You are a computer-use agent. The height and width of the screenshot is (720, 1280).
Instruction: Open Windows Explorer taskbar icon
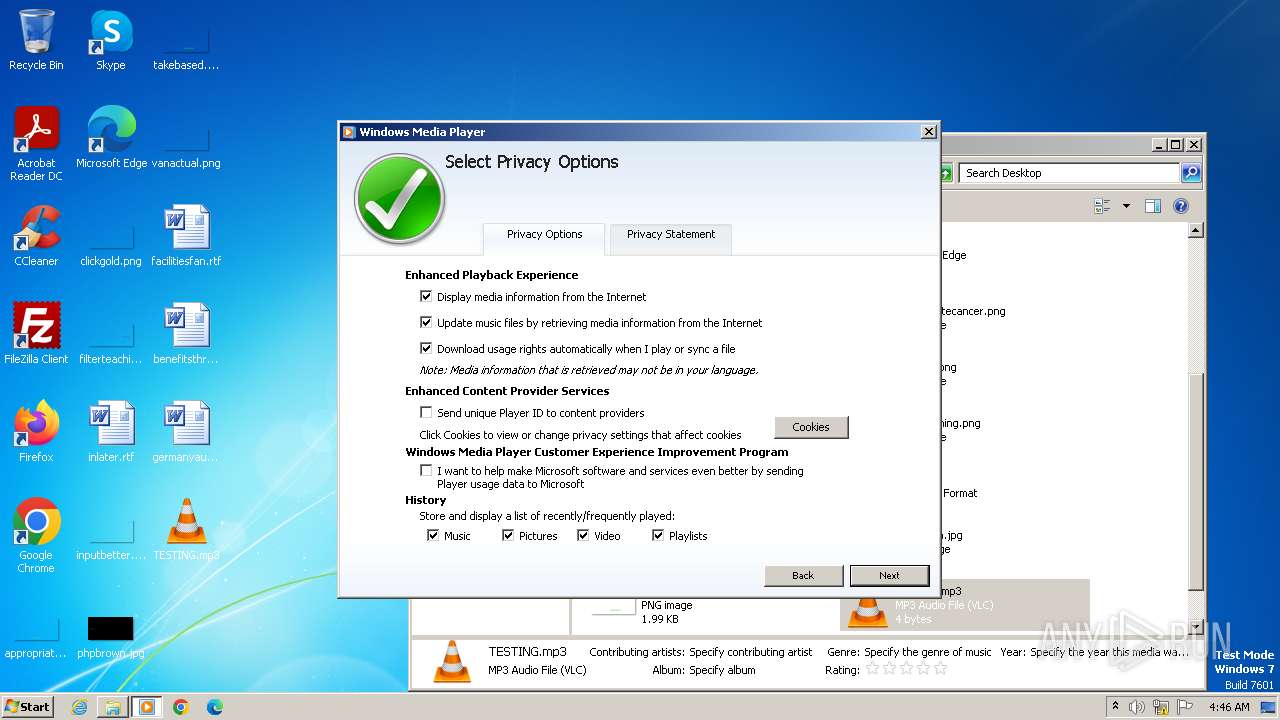point(113,707)
